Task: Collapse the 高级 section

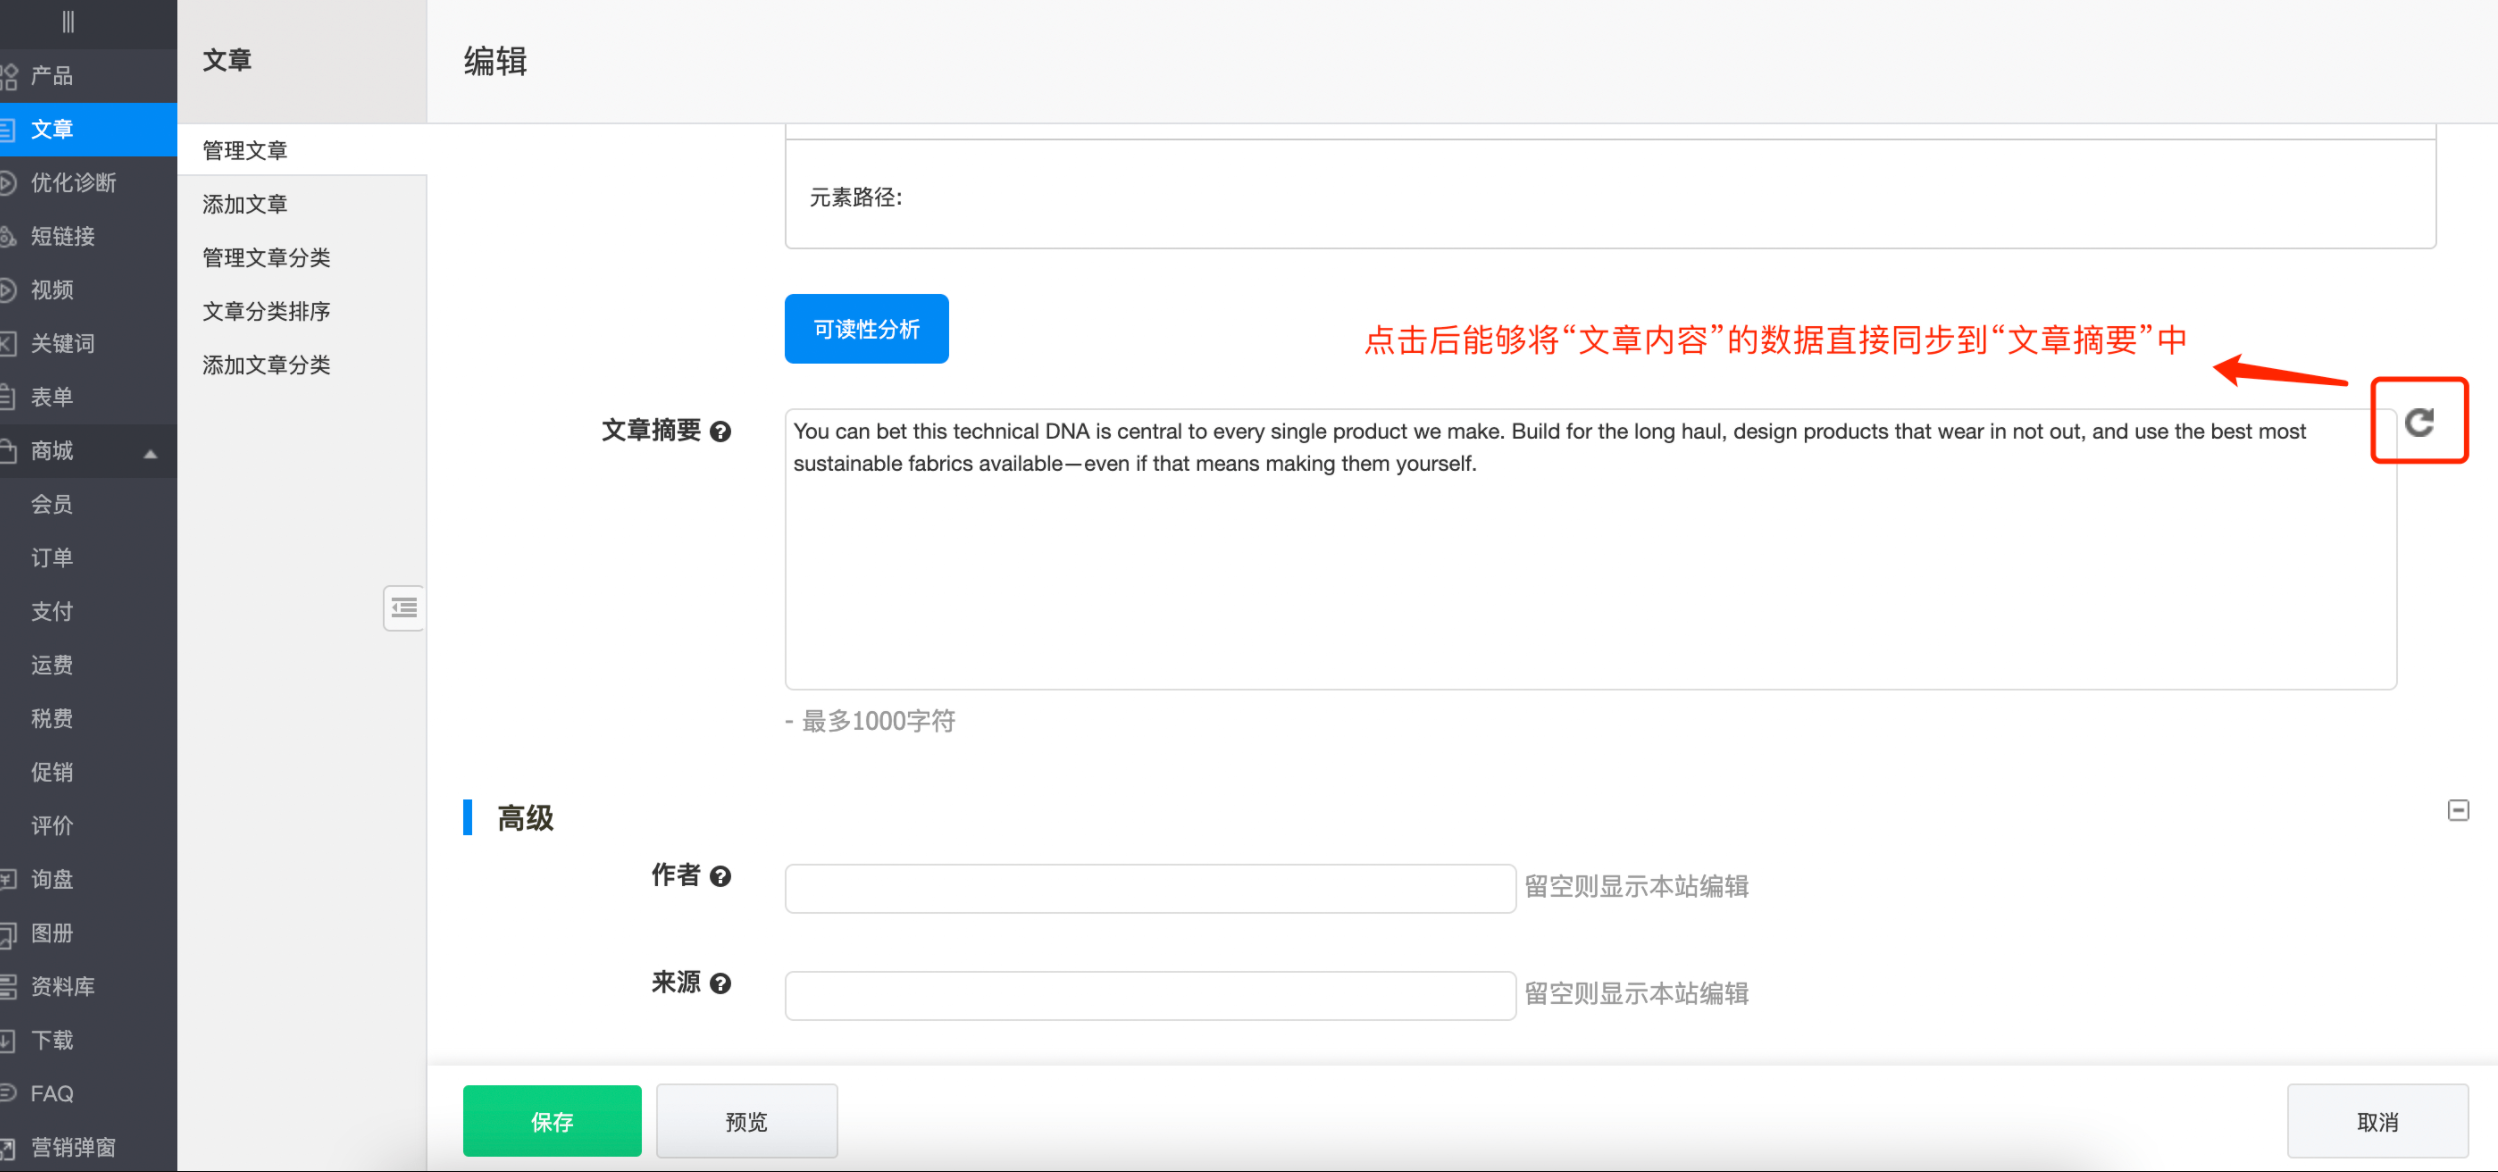Action: point(2458,810)
